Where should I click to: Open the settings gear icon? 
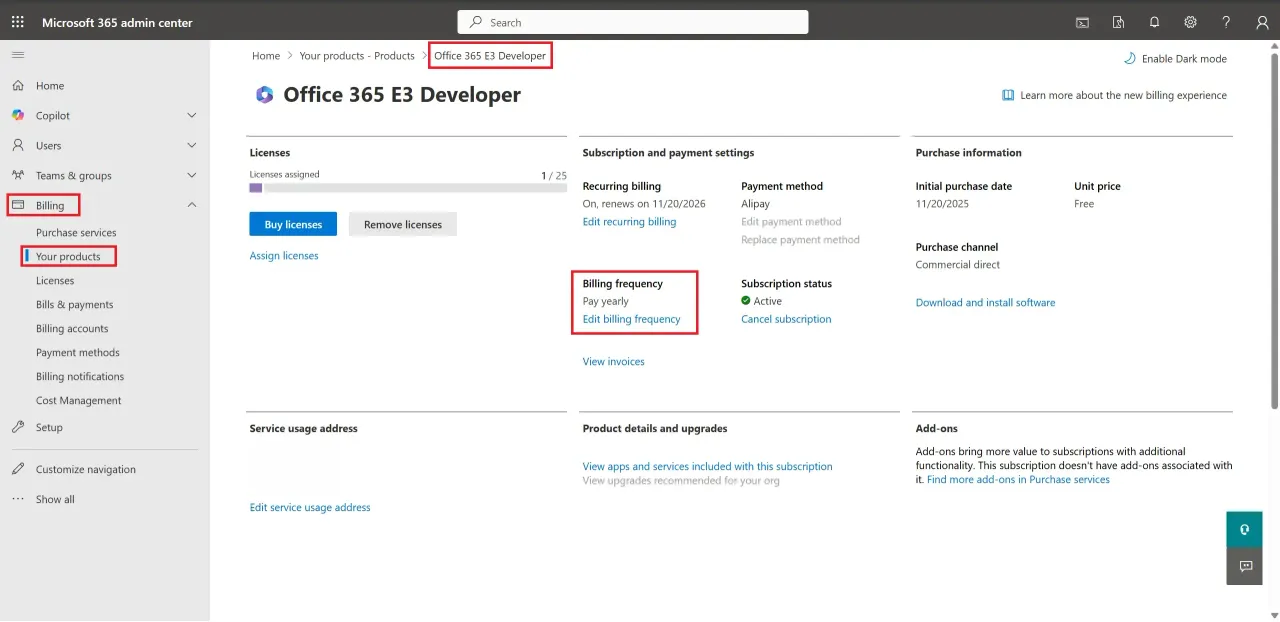tap(1190, 22)
